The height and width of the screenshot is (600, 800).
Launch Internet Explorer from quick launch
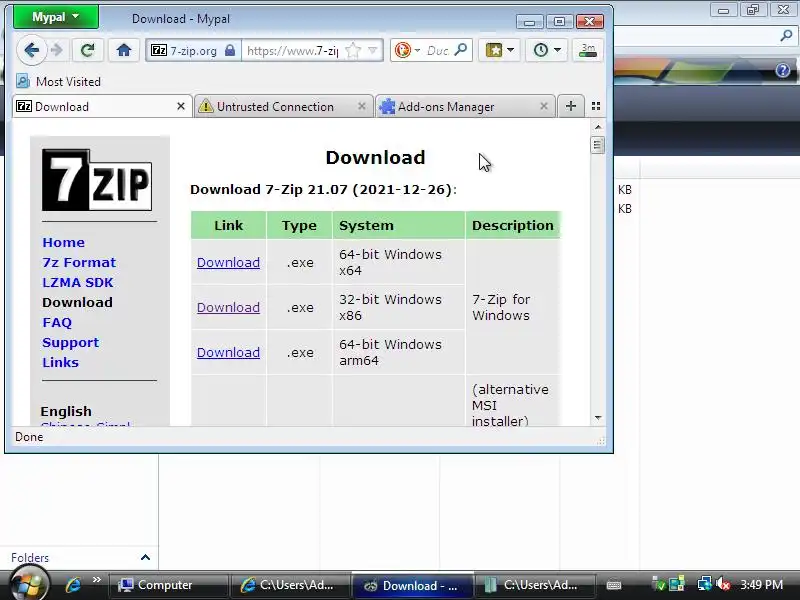tap(73, 585)
